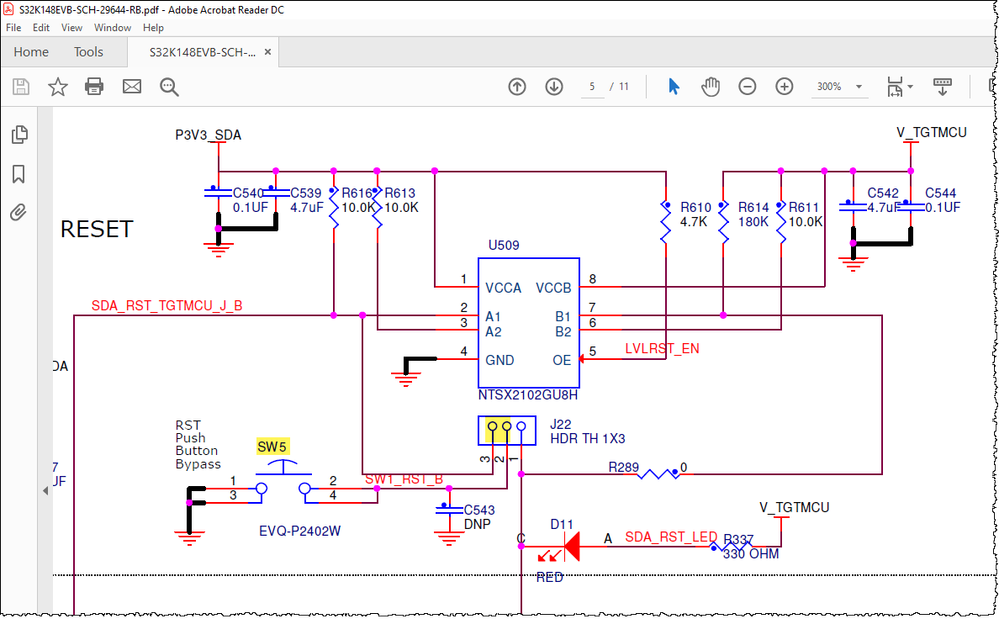Viewport: 999px width, 619px height.
Task: Switch to the hand pan tool
Action: point(710,87)
